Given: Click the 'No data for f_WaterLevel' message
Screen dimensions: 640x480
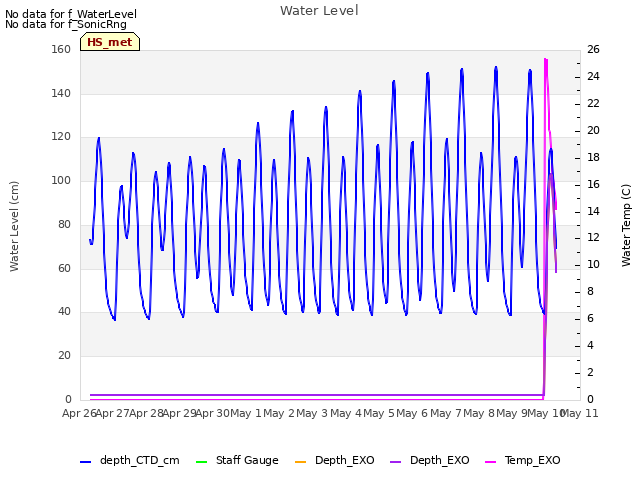Looking at the screenshot, I should point(71,14).
